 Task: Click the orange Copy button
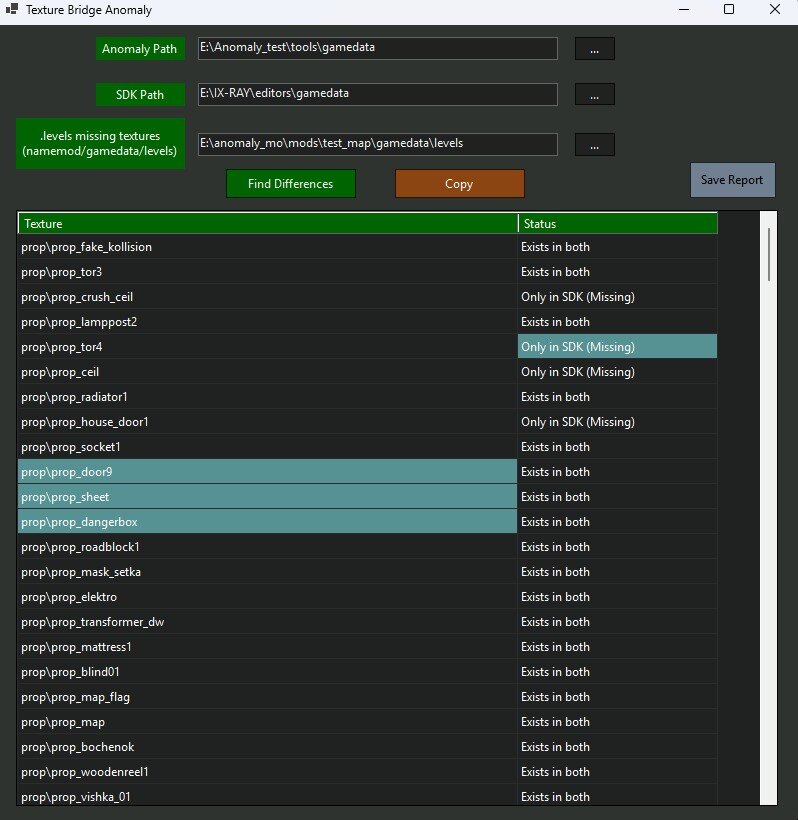coord(460,184)
